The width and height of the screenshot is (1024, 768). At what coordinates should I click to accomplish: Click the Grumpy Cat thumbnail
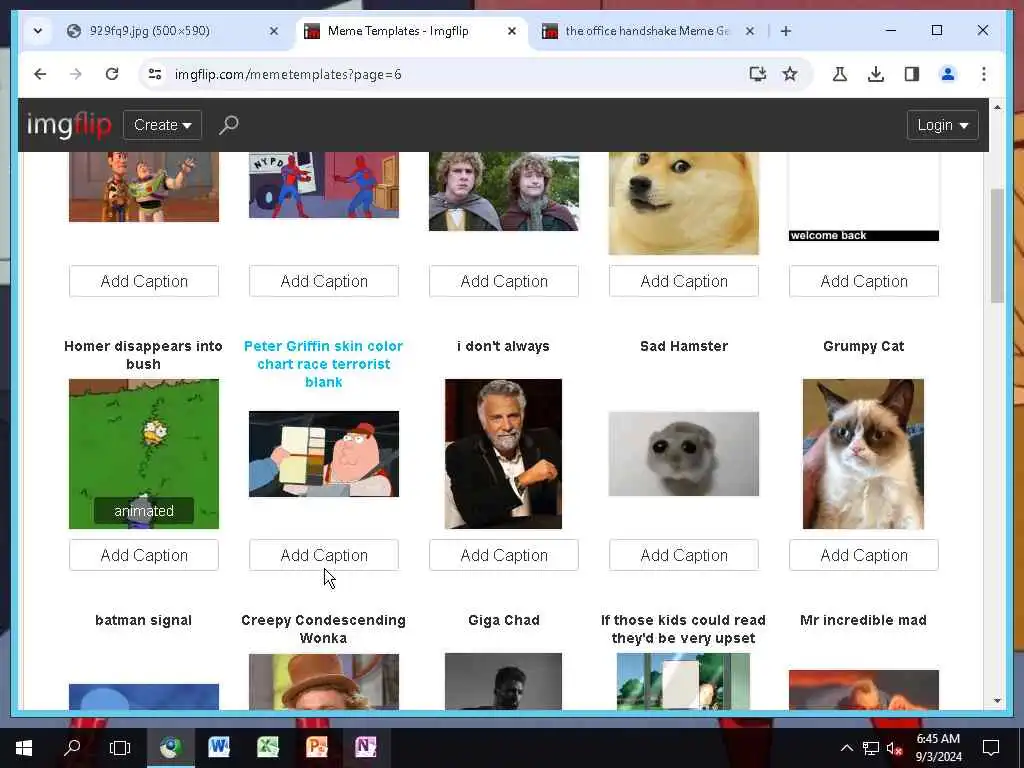click(x=863, y=454)
